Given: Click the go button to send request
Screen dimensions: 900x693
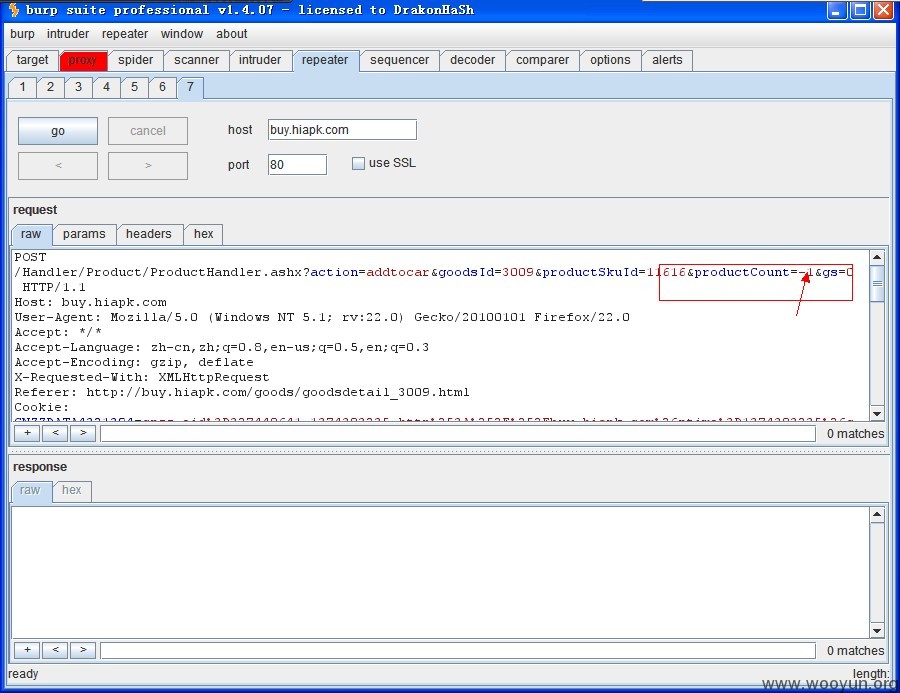Looking at the screenshot, I should 58,131.
